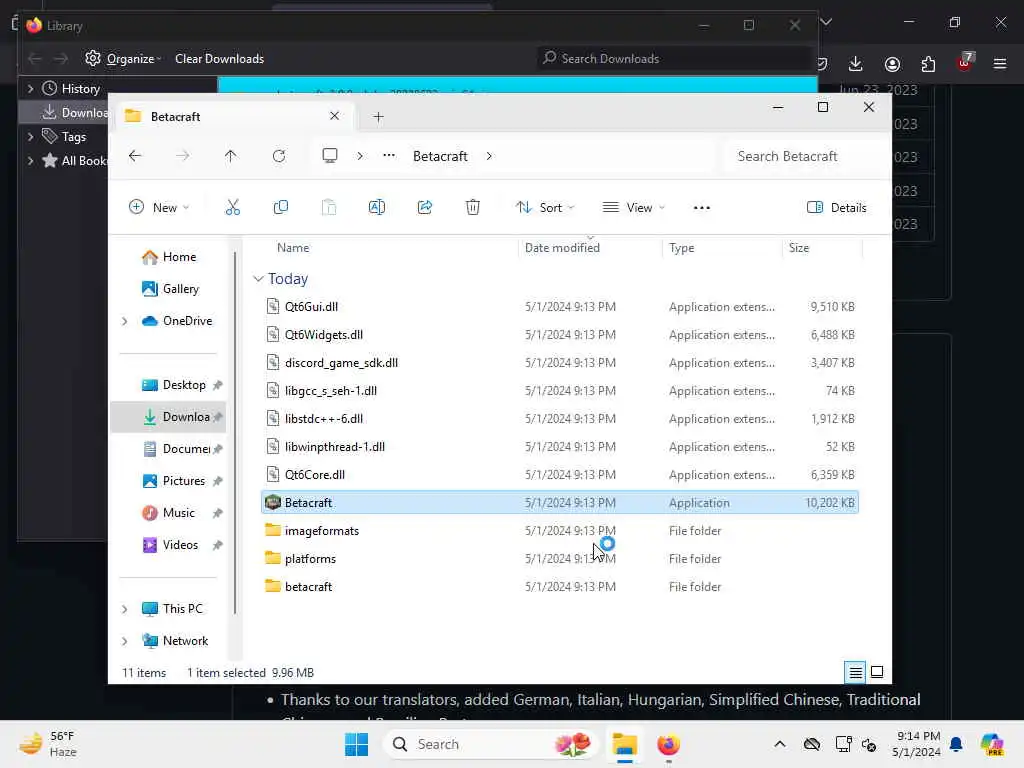This screenshot has width=1024, height=768.
Task: Click Search Downloads field in Library
Action: [x=673, y=59]
